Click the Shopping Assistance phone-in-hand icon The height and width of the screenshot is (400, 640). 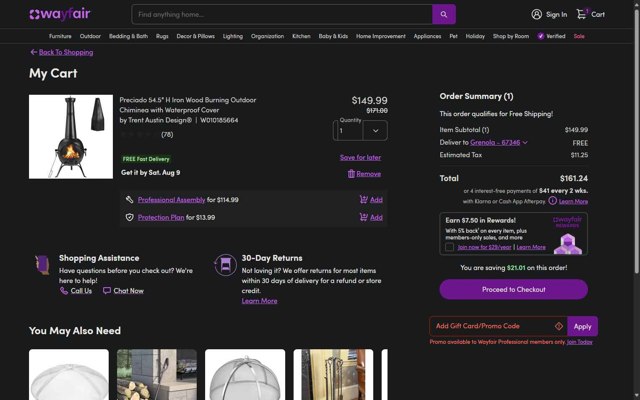pyautogui.click(x=42, y=265)
